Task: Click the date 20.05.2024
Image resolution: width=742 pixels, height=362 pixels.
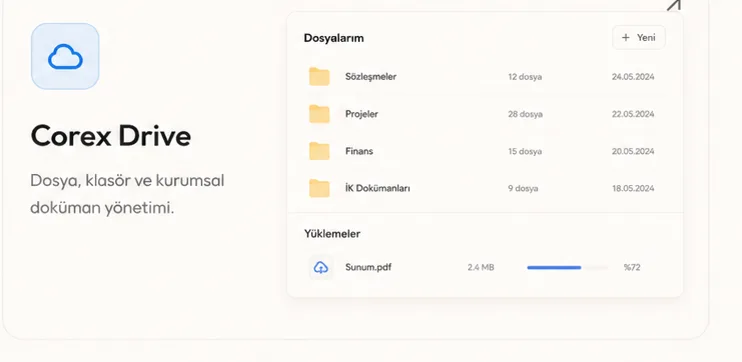Action: tap(633, 151)
